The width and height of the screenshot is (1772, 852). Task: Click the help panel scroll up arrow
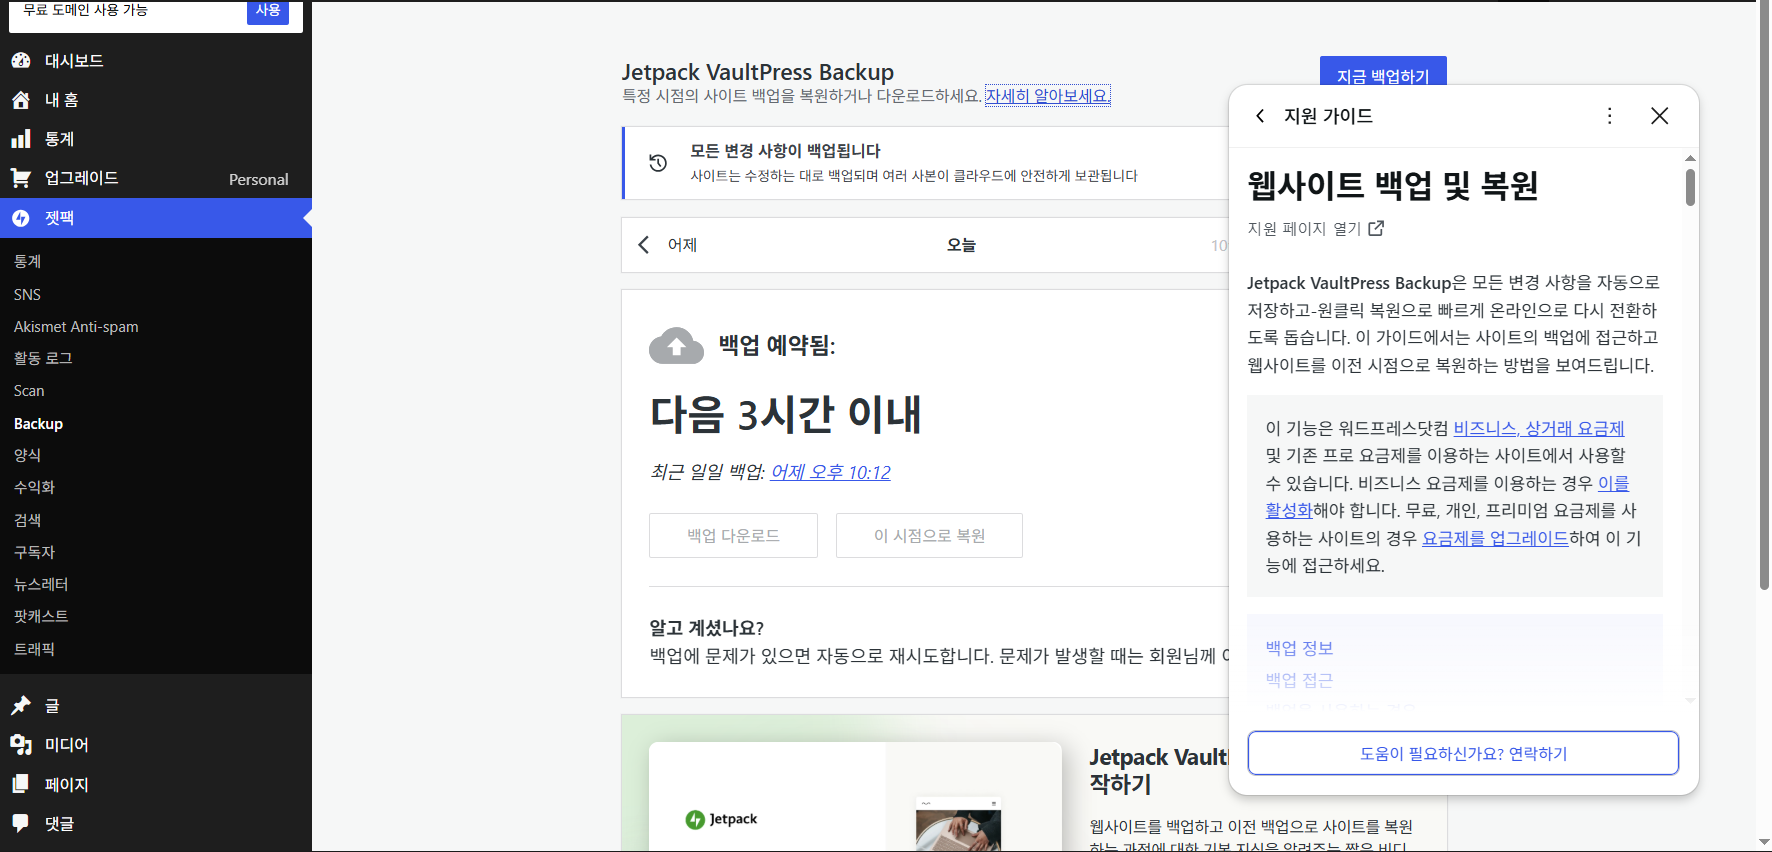[1690, 158]
